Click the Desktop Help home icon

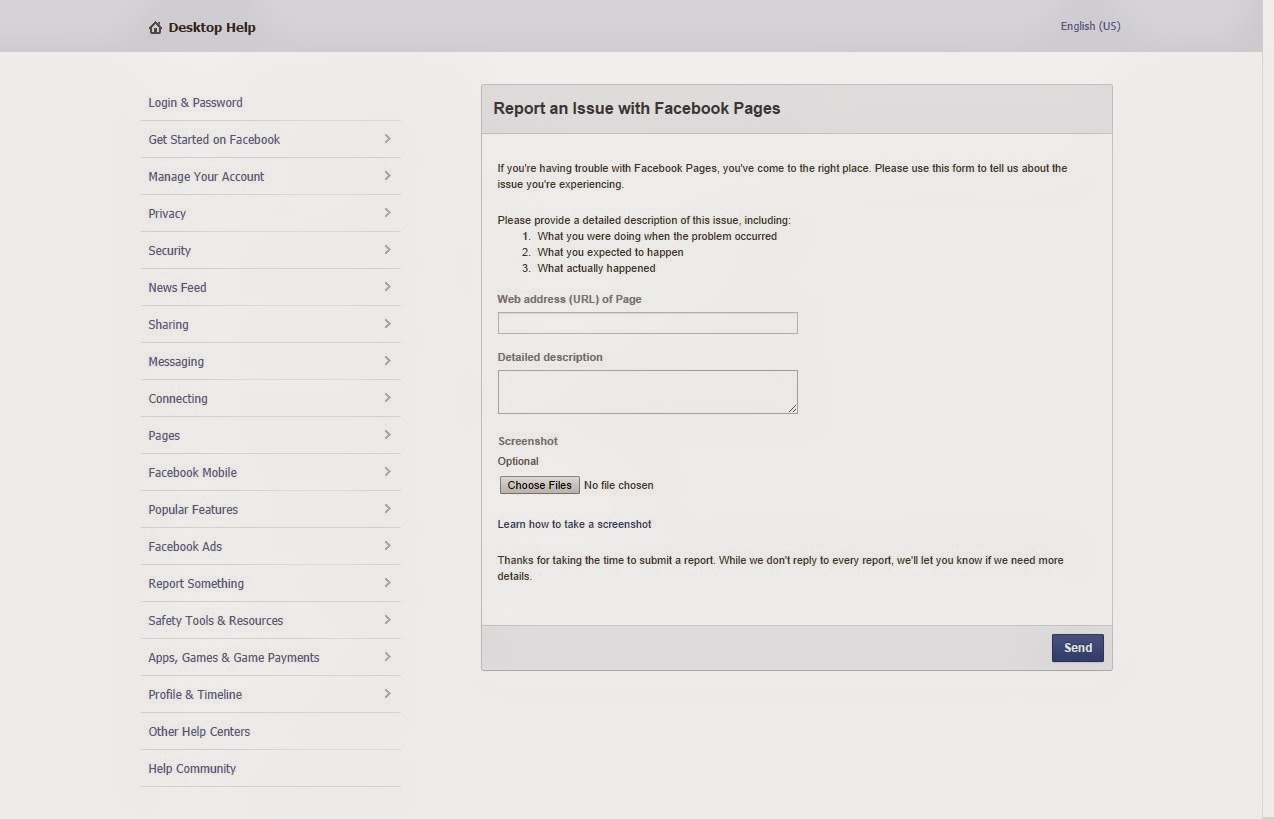pyautogui.click(x=155, y=28)
